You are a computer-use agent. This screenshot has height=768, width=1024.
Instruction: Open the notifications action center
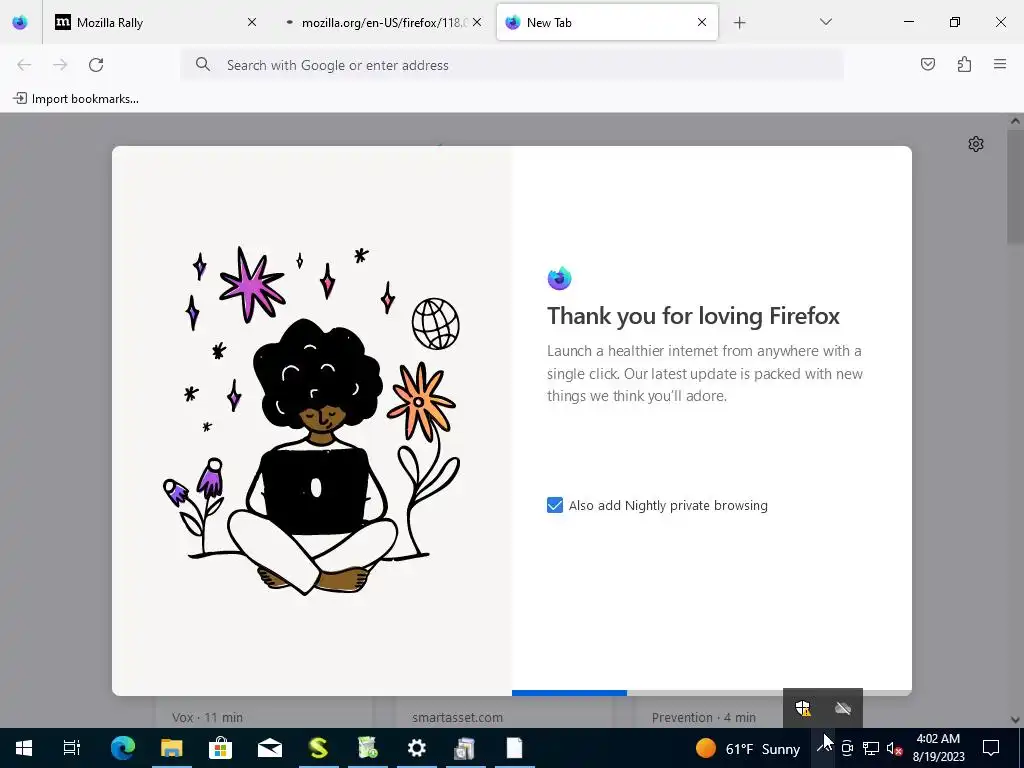pos(991,748)
